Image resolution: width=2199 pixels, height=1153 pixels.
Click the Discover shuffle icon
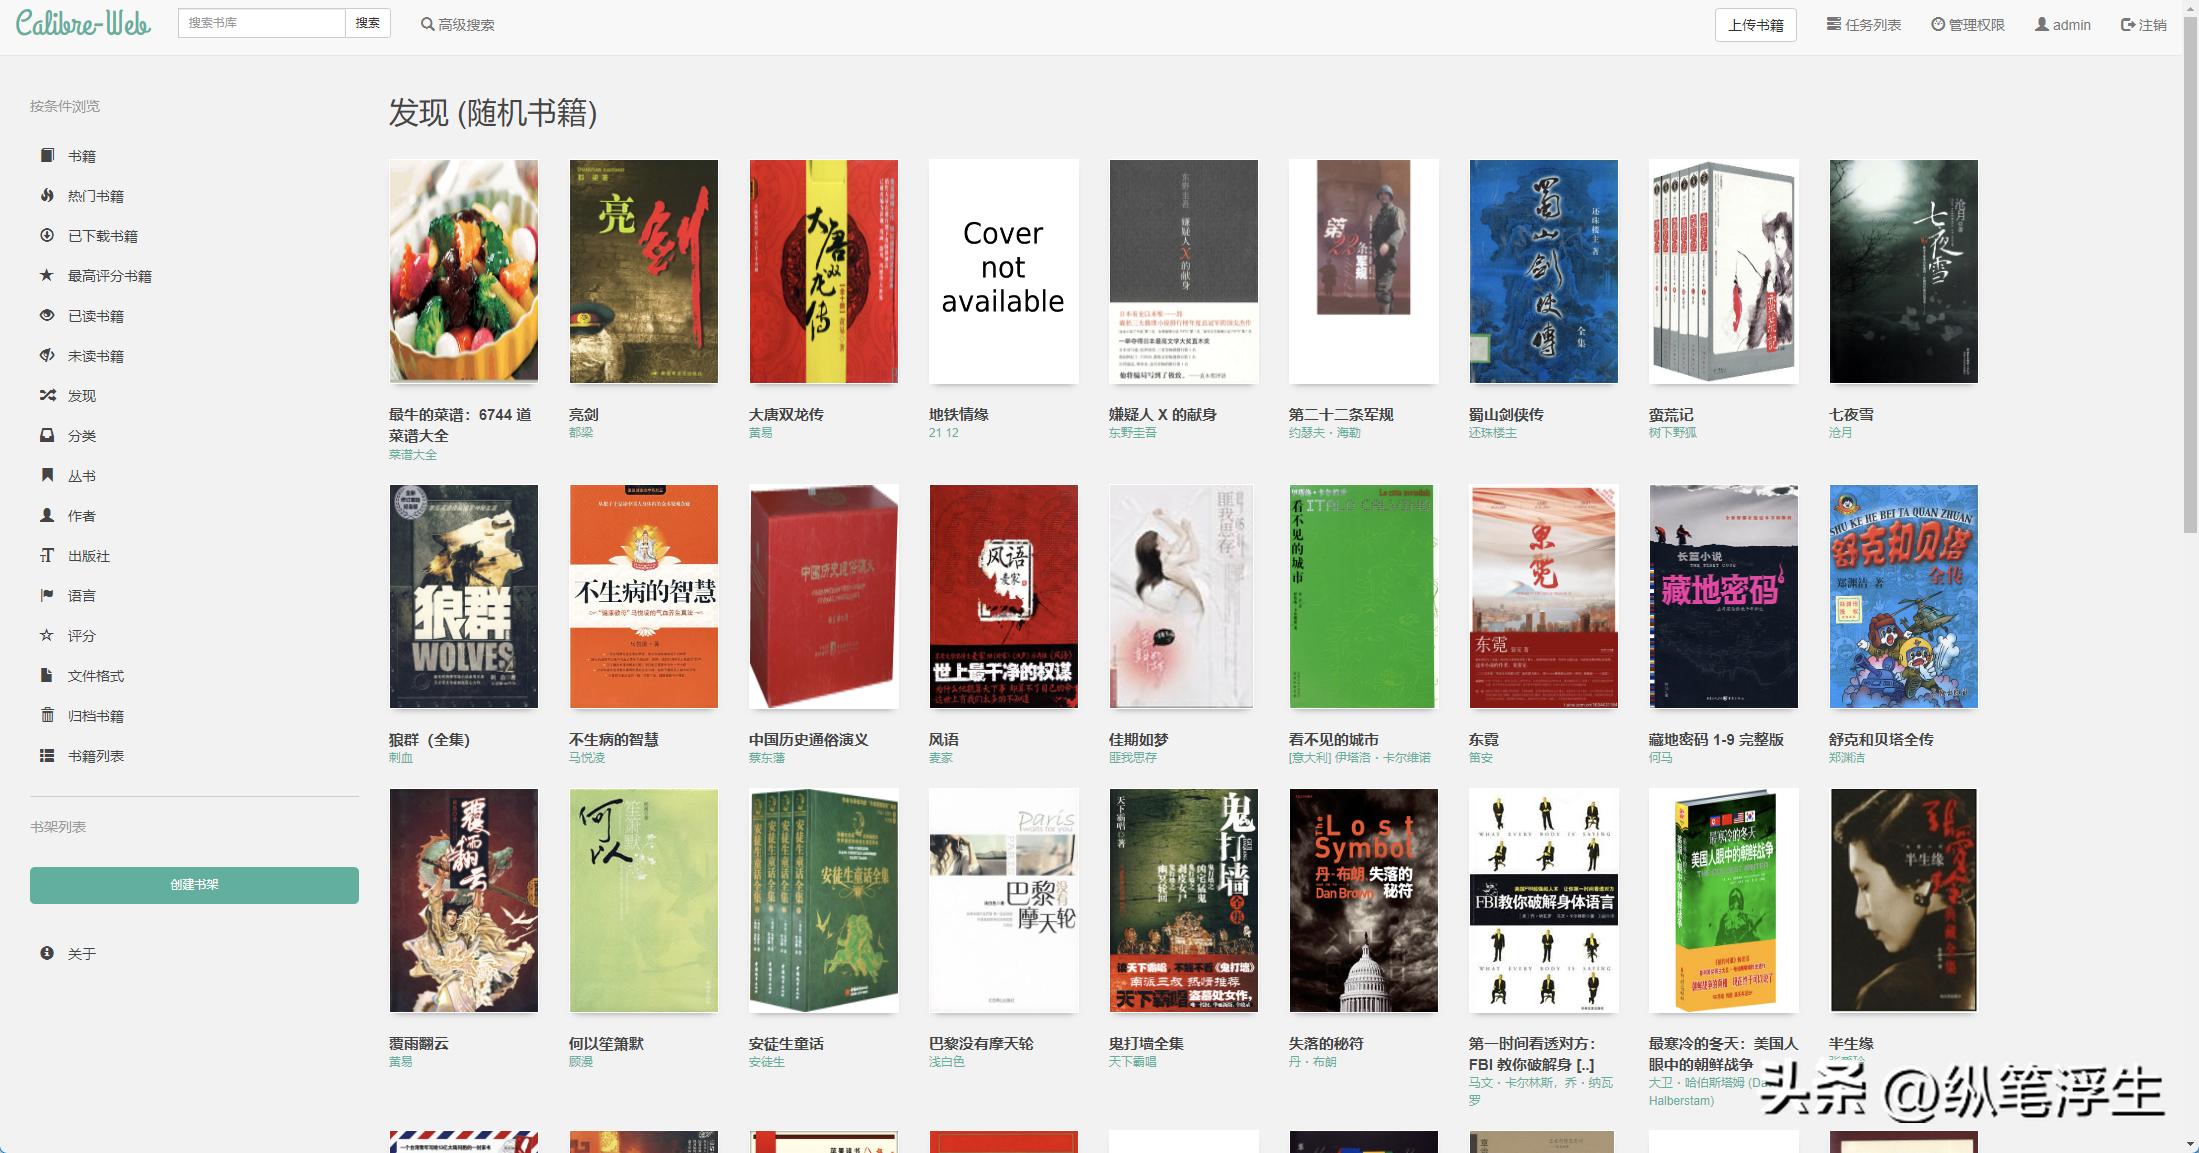(47, 395)
